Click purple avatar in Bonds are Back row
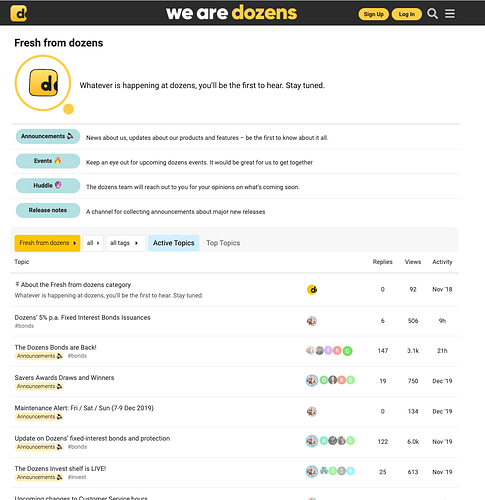The image size is (485, 500). click(328, 350)
